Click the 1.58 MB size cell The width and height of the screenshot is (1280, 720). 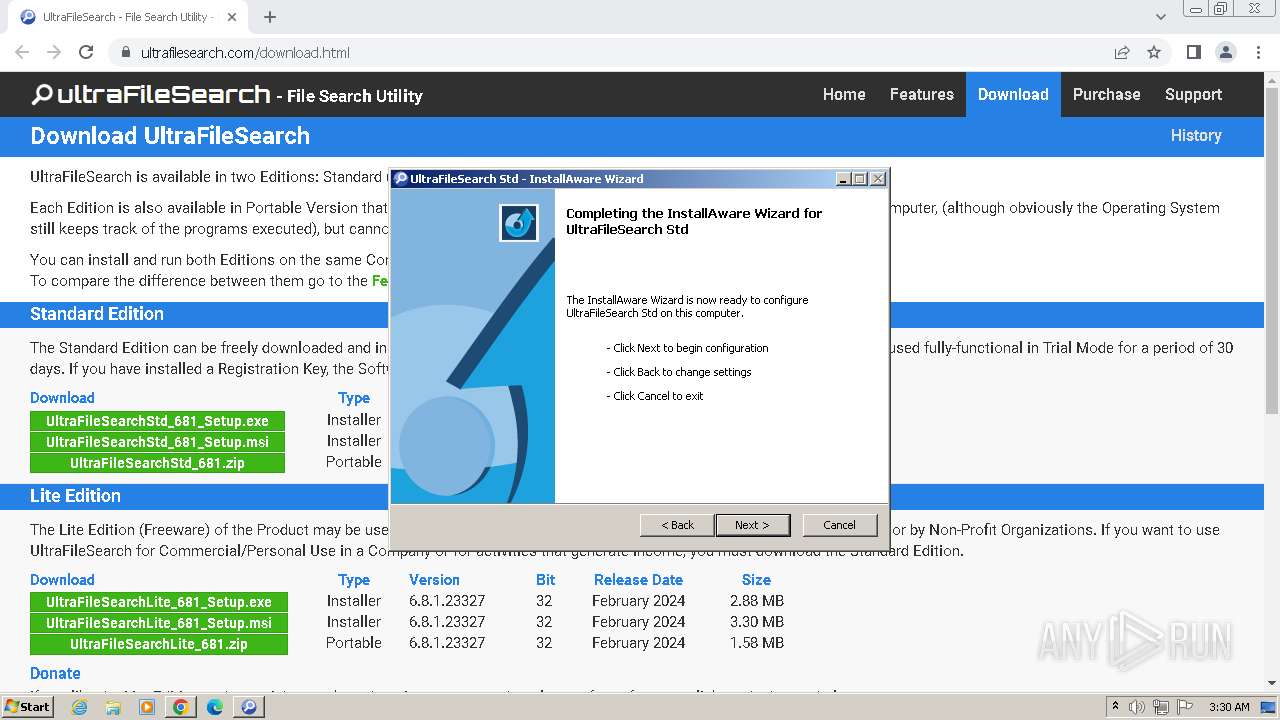point(757,643)
